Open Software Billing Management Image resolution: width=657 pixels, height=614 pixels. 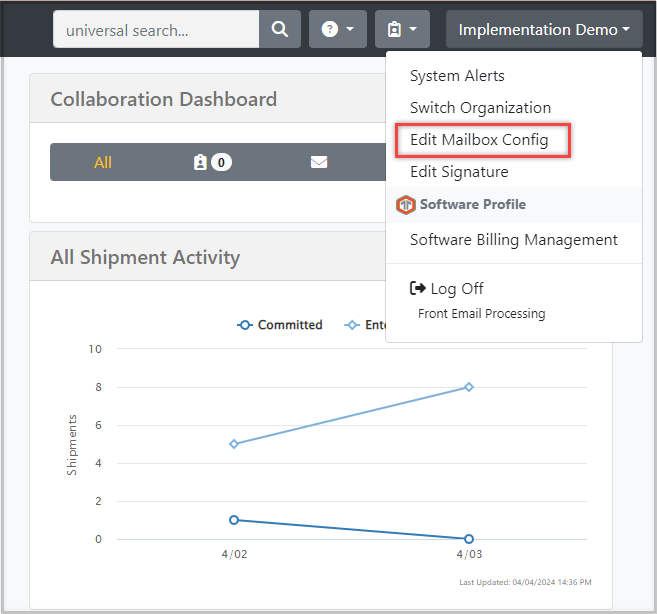click(x=513, y=240)
